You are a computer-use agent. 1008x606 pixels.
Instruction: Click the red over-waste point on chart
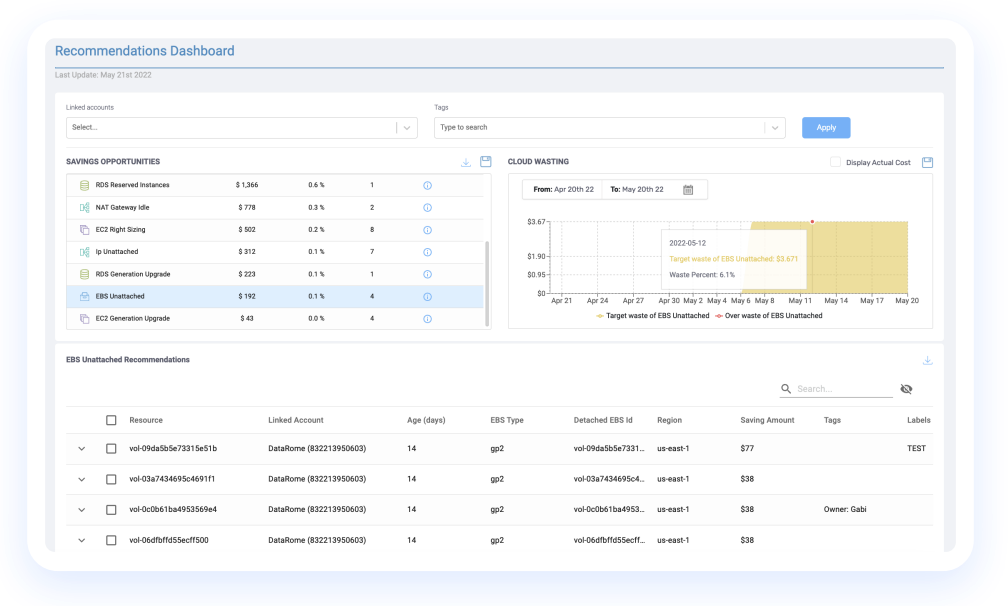(x=812, y=222)
